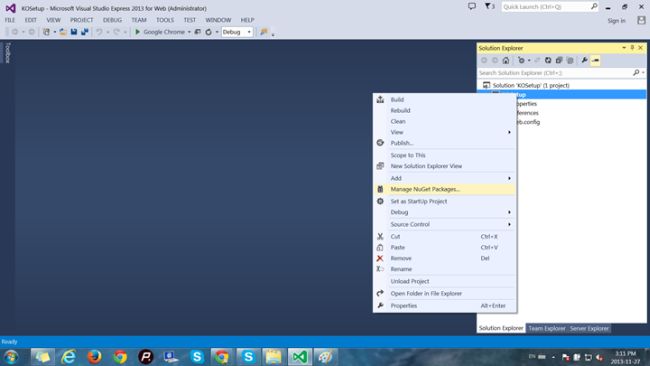This screenshot has height=366, width=650.
Task: Switch to the Server Explorer tab
Action: [x=589, y=328]
